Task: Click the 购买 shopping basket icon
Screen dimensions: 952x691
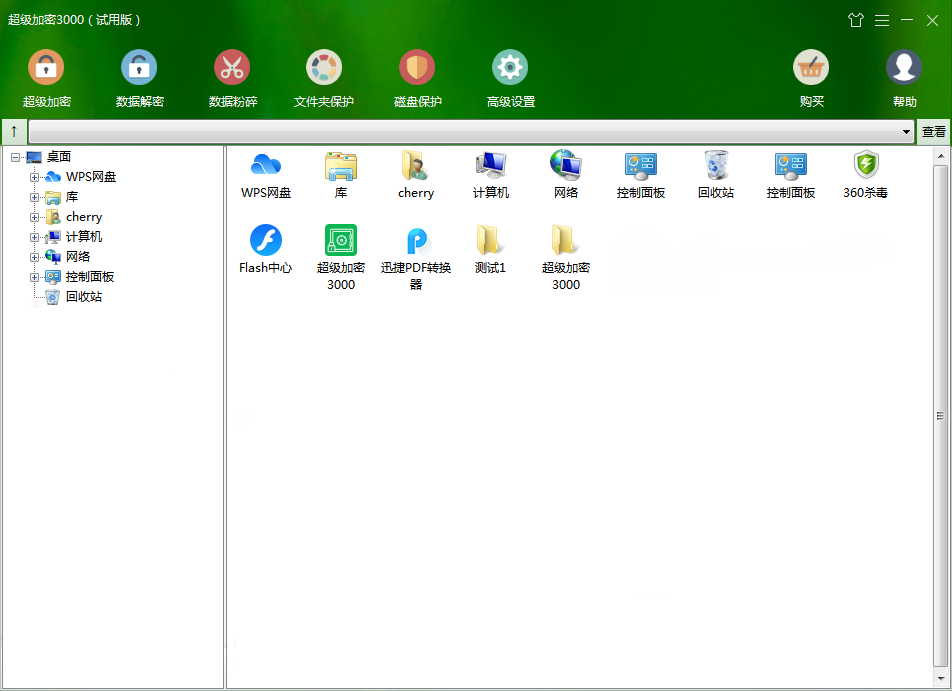Action: pyautogui.click(x=811, y=67)
